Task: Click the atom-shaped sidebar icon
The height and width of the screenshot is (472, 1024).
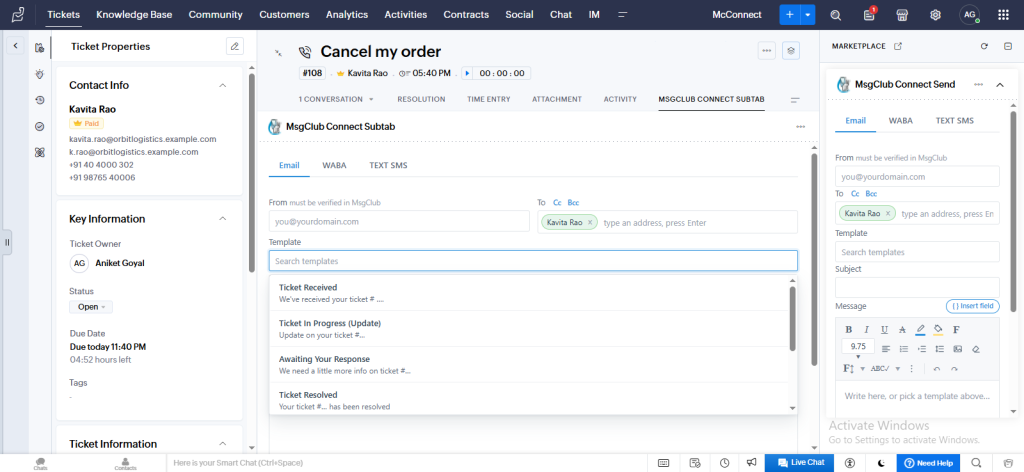Action: 40,152
